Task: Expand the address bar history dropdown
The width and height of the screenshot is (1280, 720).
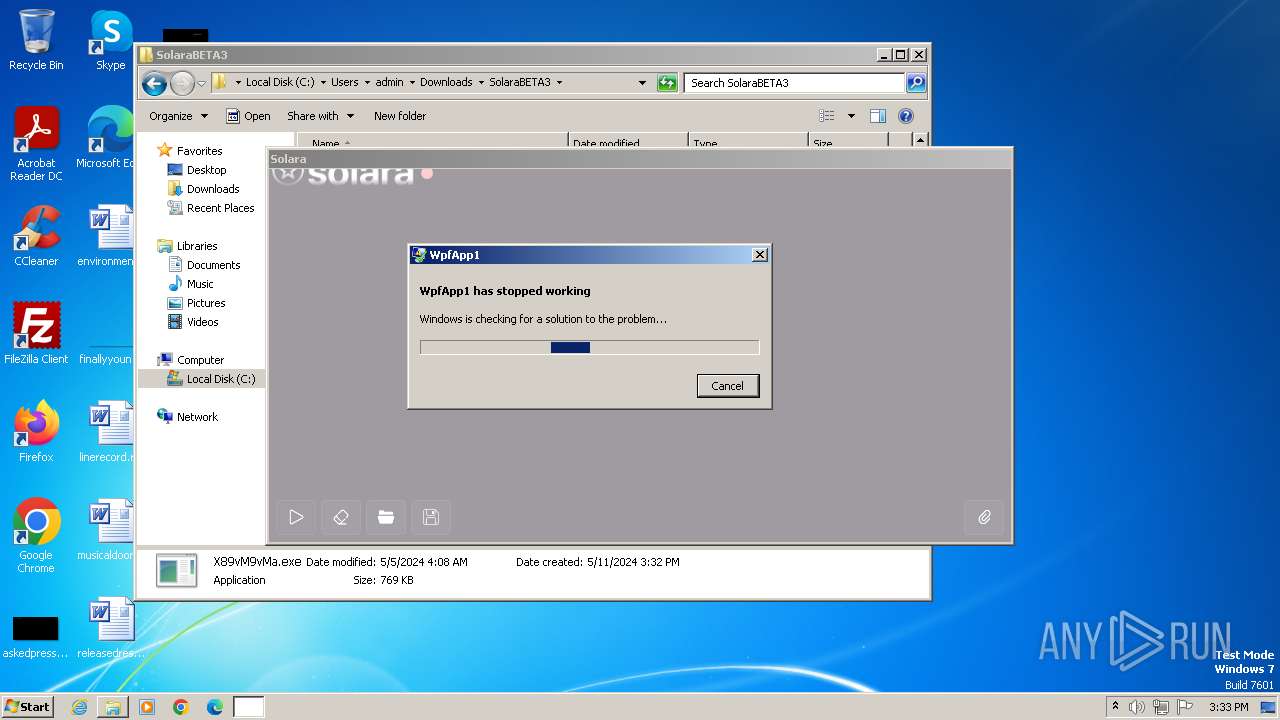Action: click(x=642, y=83)
